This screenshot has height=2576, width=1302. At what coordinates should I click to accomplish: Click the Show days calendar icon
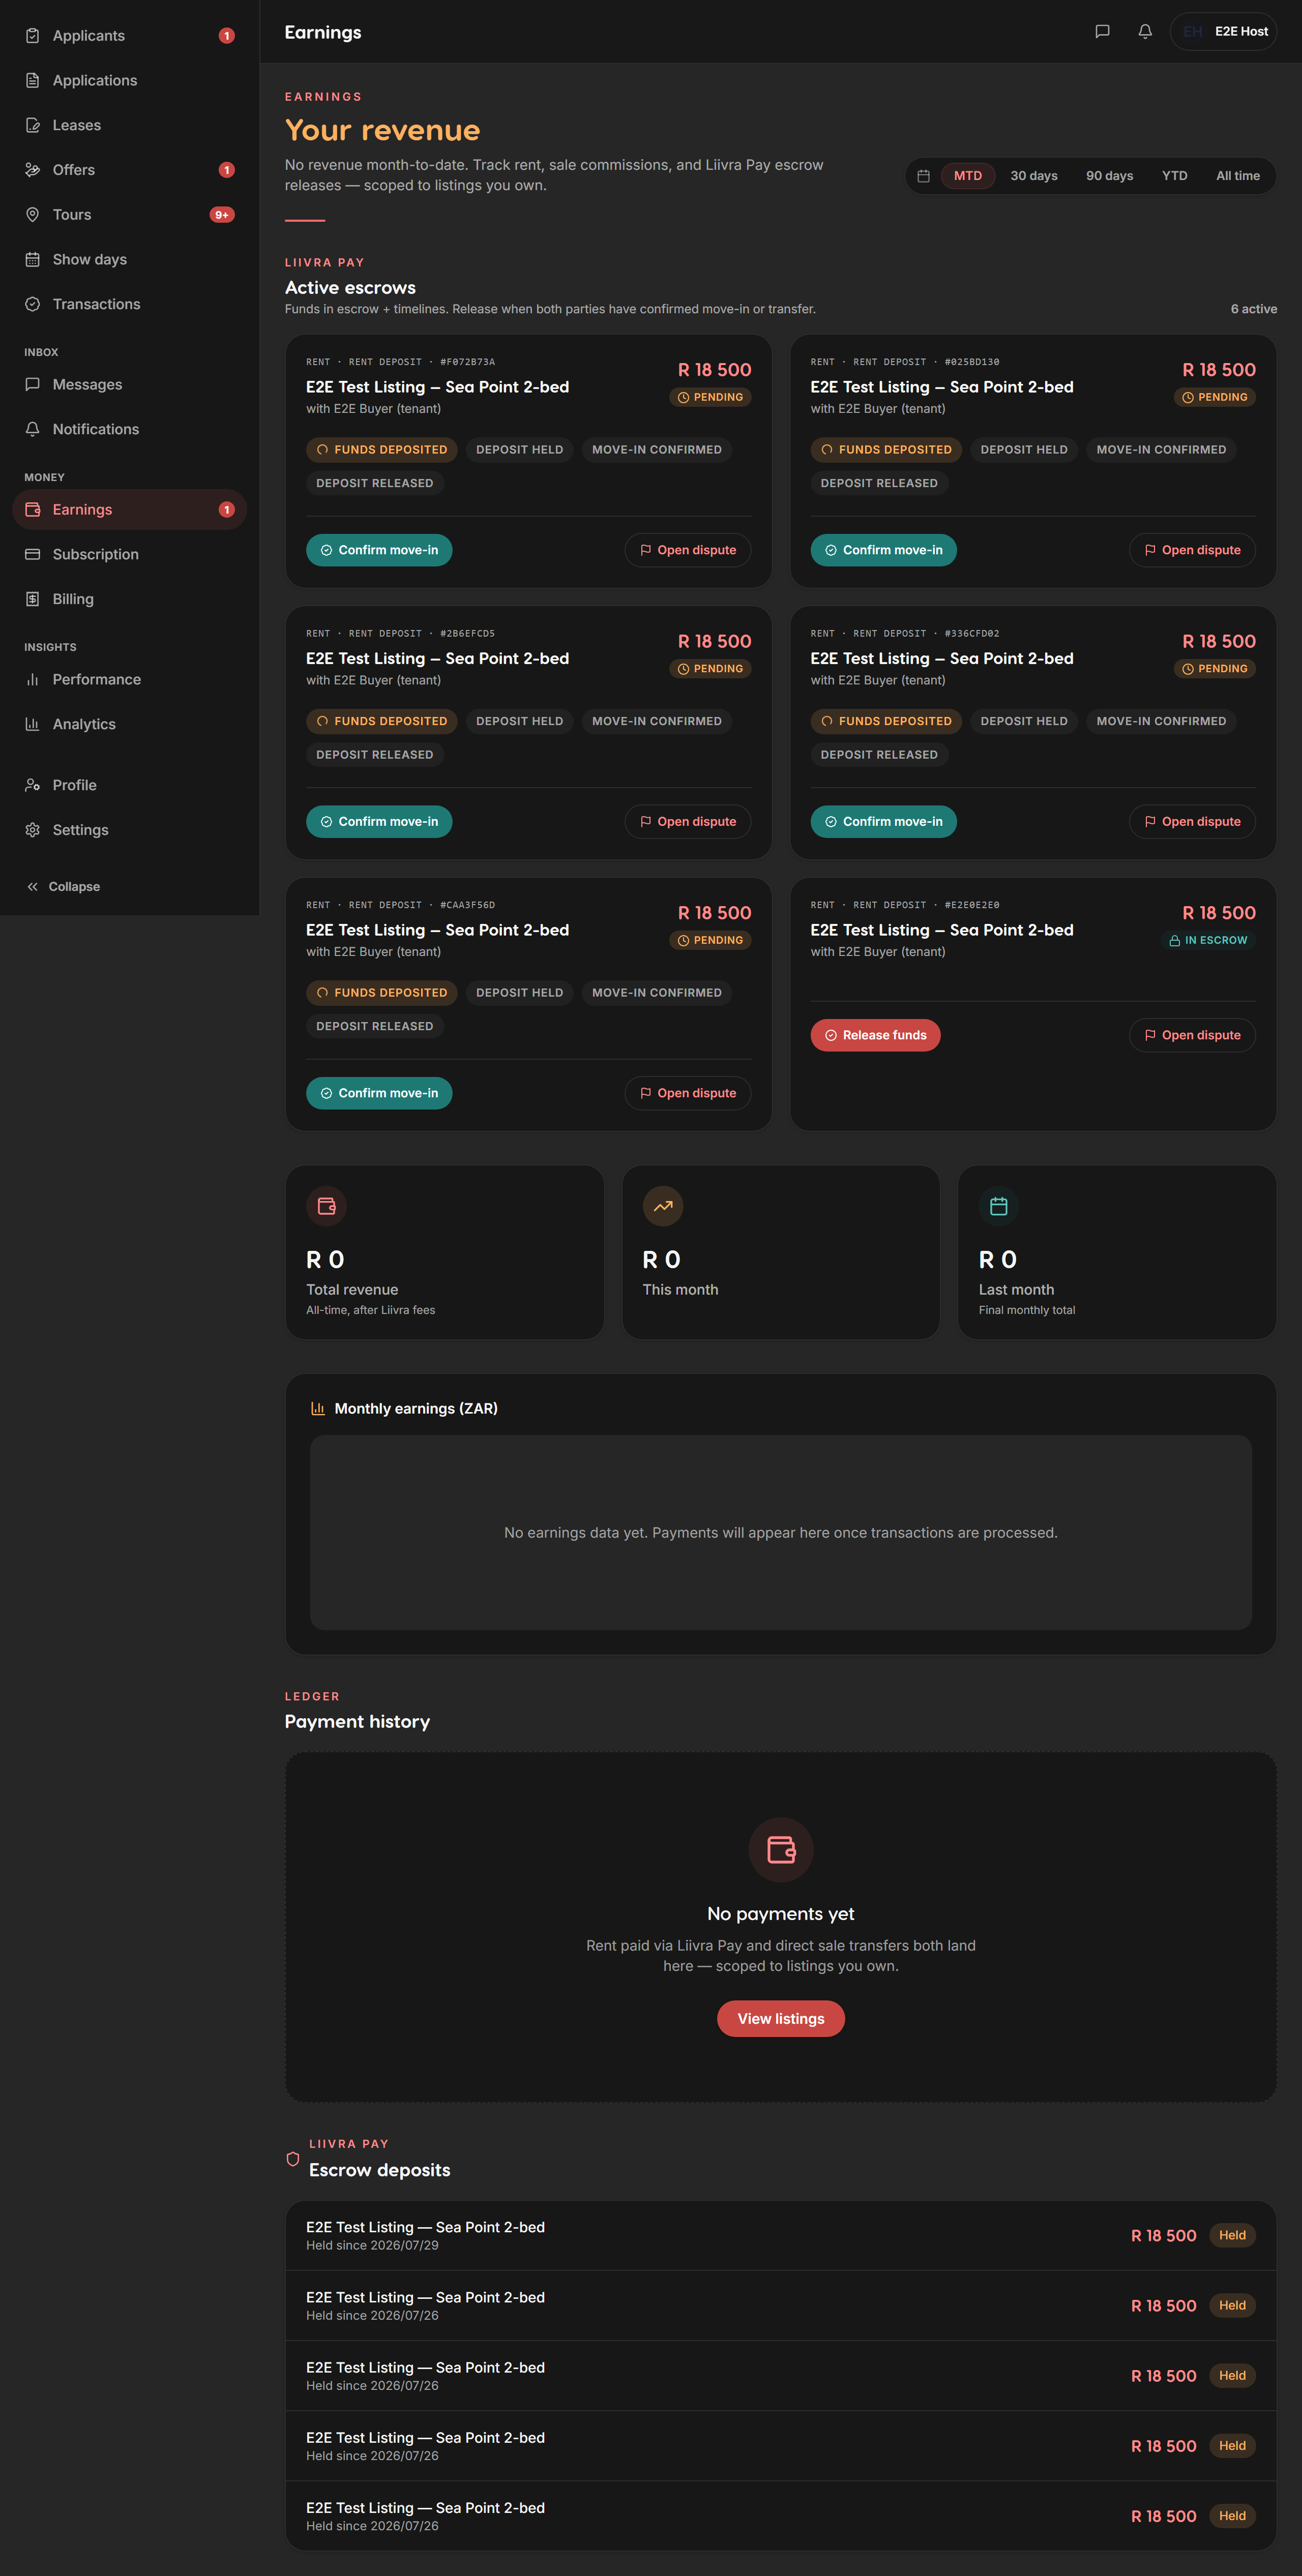tap(33, 260)
